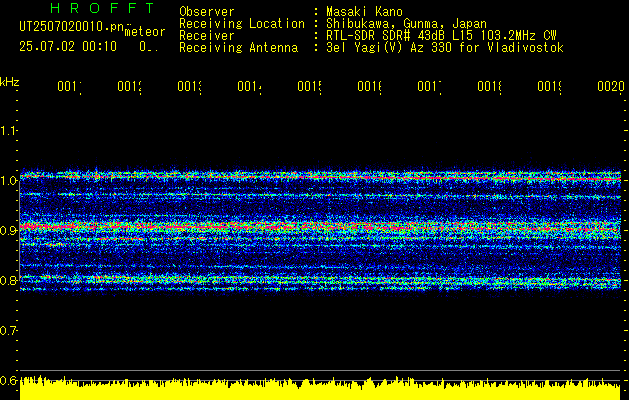Click the yellow signal level graph
Image resolution: width=629 pixels, height=400 pixels.
click(320, 388)
